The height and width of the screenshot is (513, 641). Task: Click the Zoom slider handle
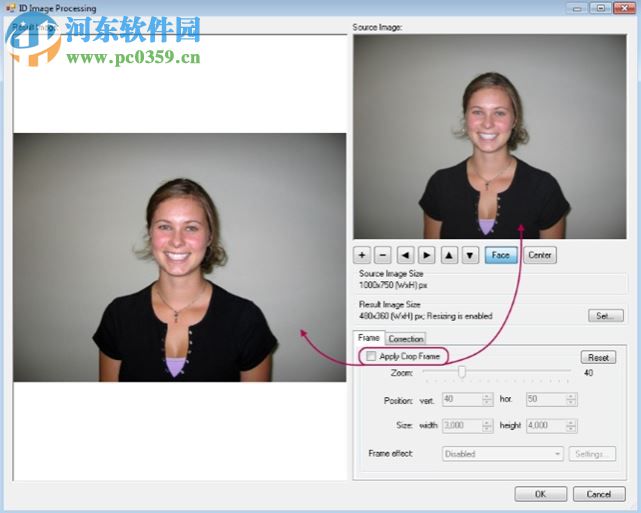tap(462, 372)
